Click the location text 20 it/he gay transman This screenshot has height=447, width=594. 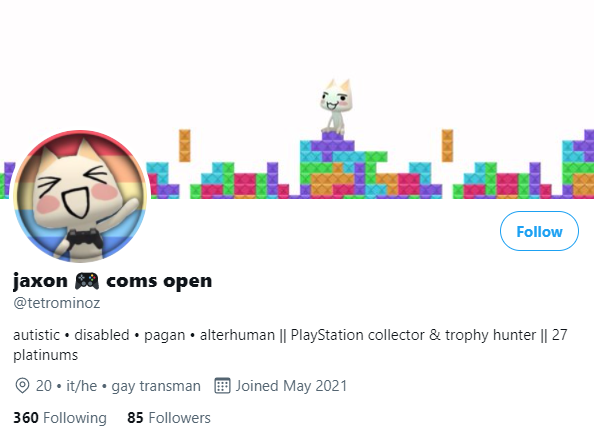coord(118,386)
